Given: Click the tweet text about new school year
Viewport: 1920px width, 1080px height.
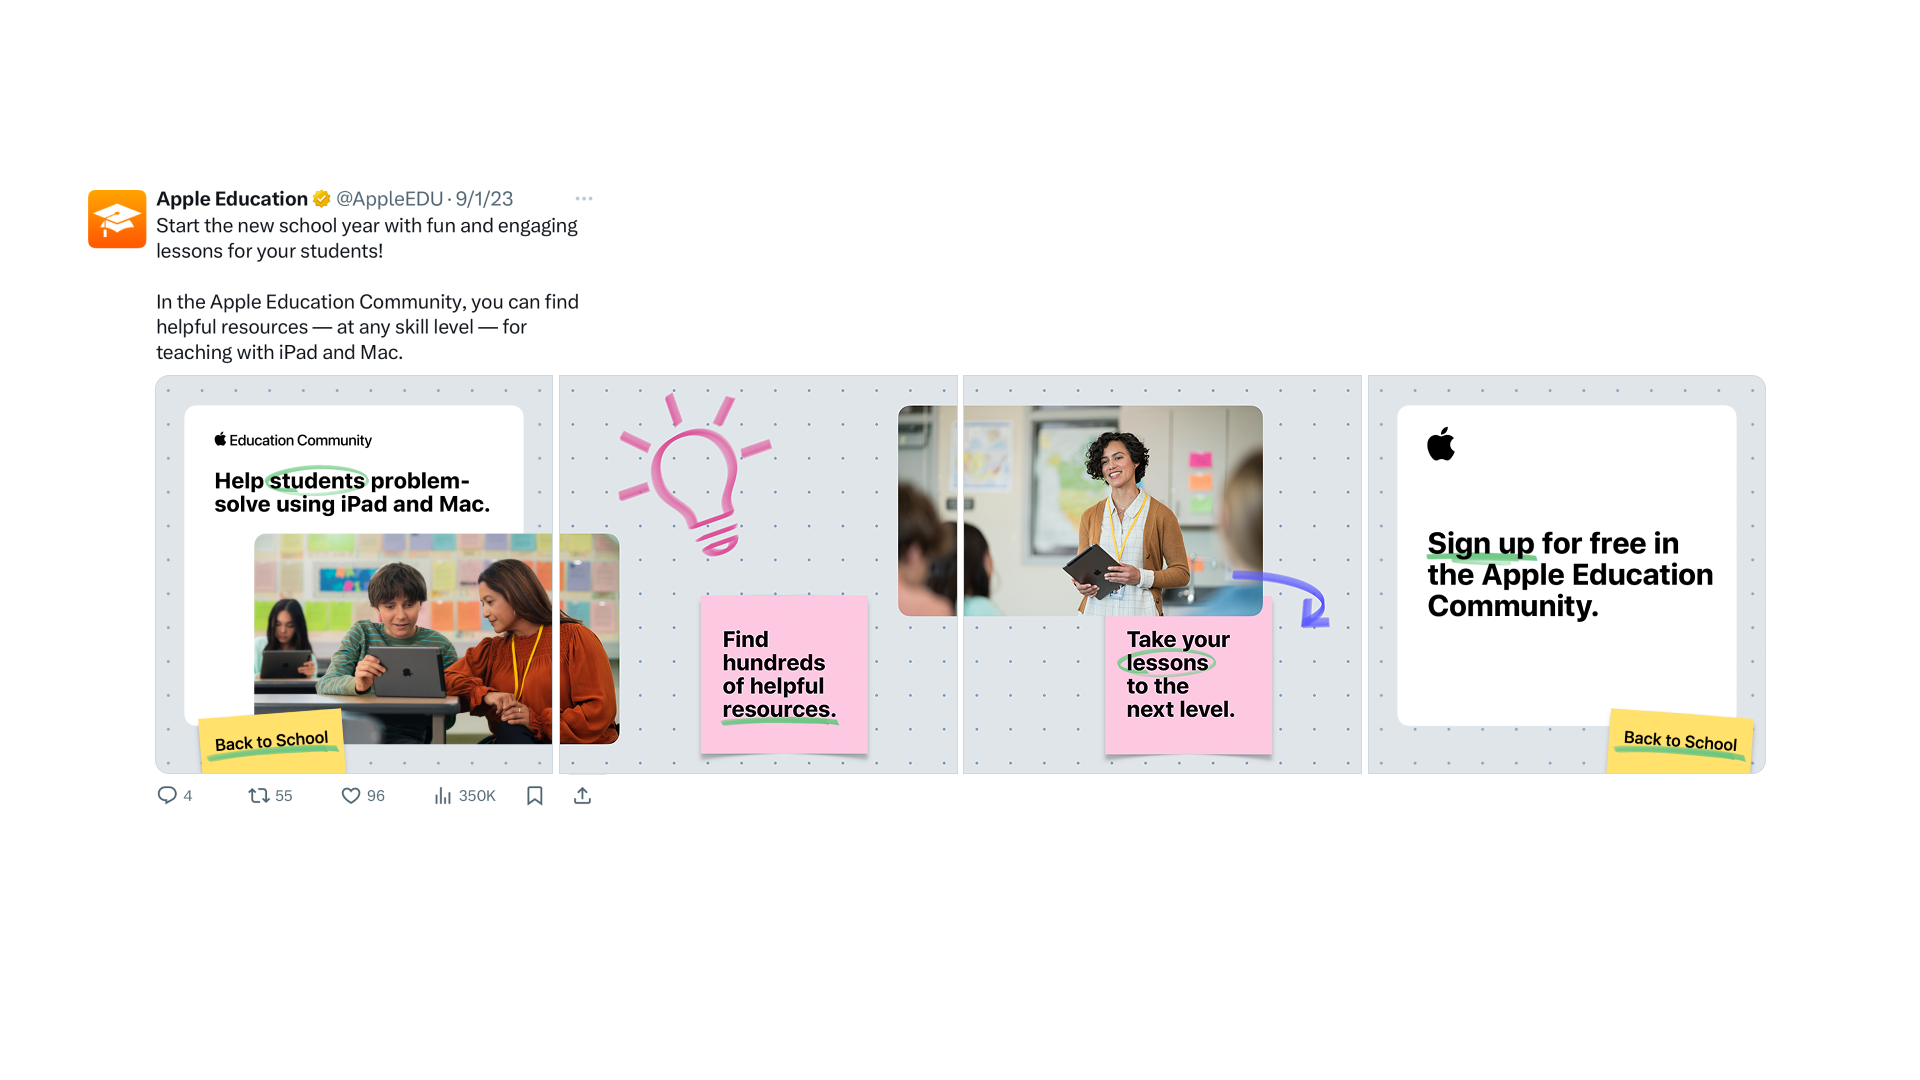Looking at the screenshot, I should pos(367,238).
